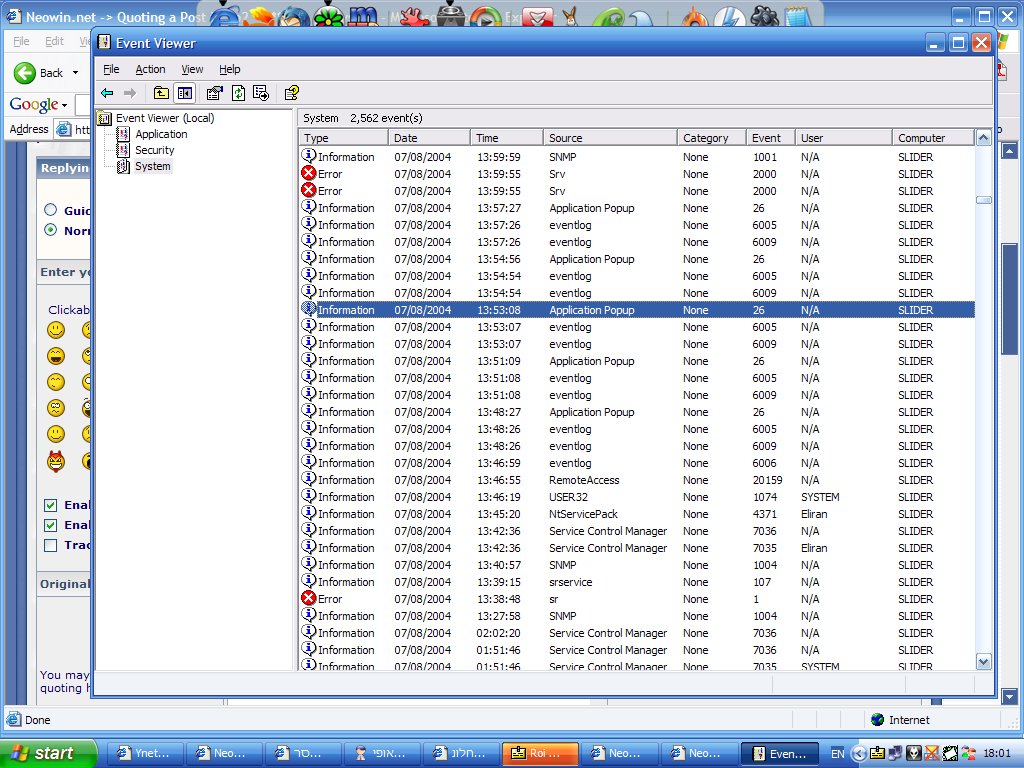Open the Properties icon on the toolbar
The width and height of the screenshot is (1024, 768).
pos(213,92)
